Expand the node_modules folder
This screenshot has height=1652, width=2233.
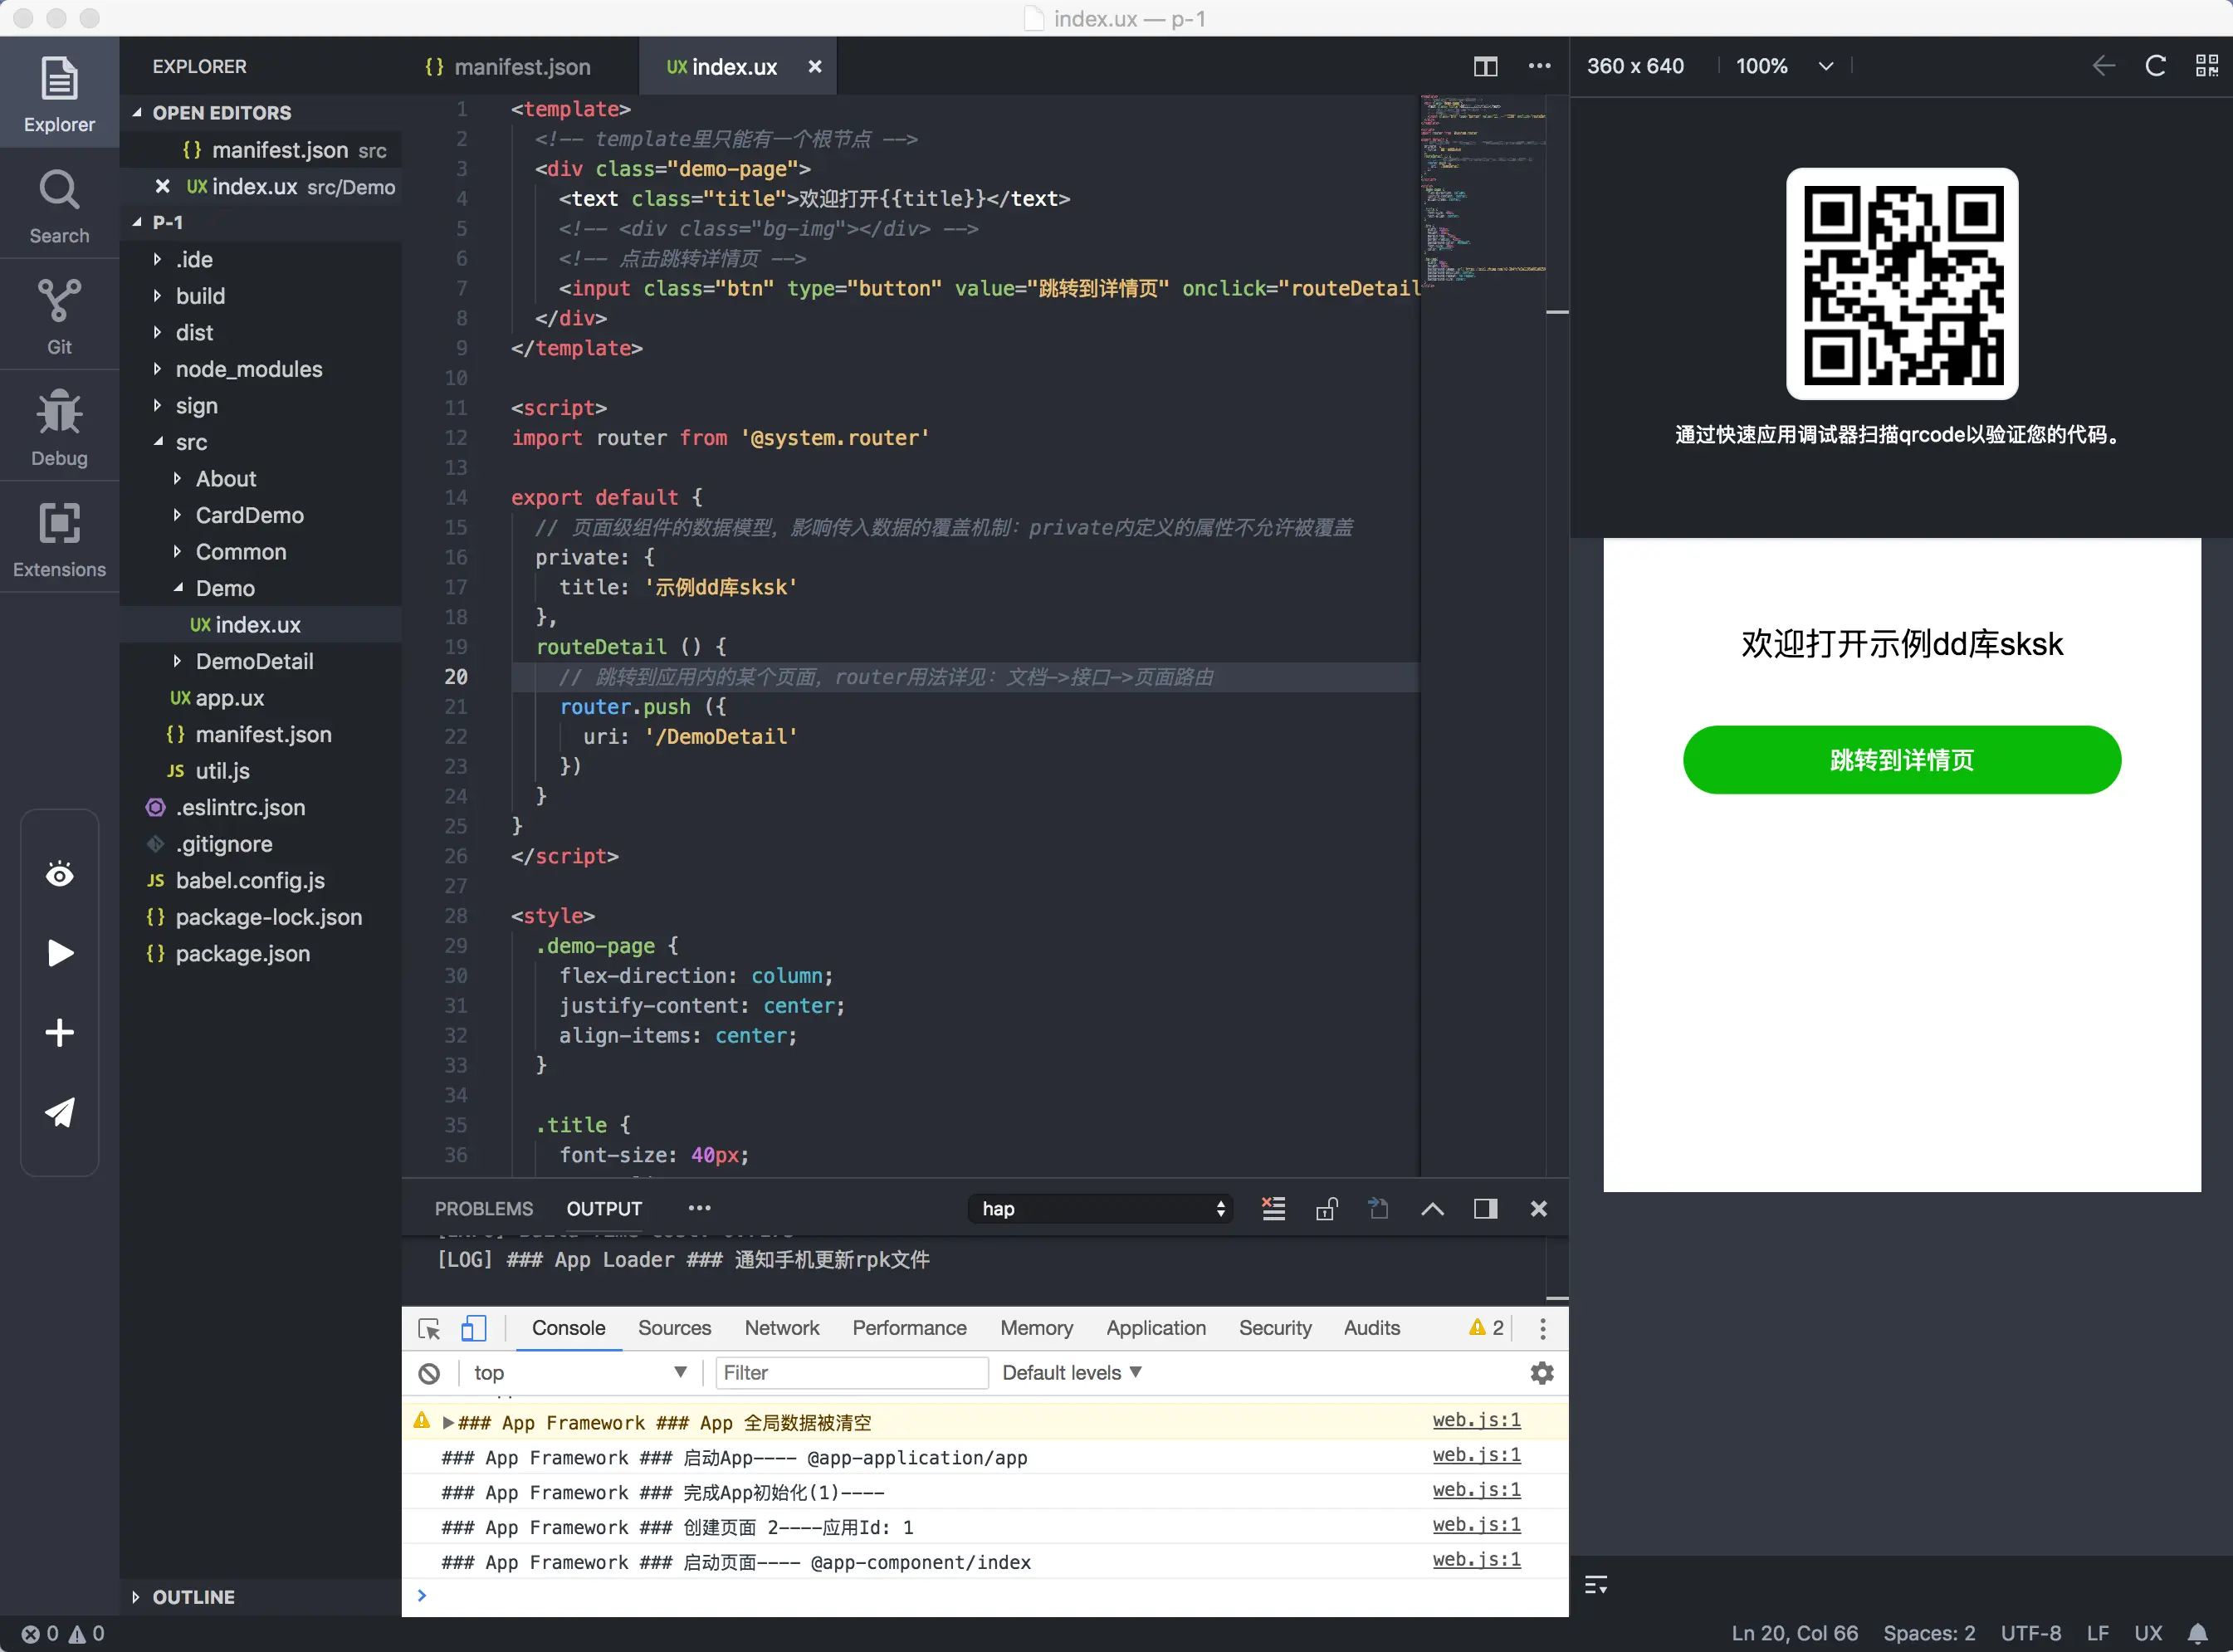(x=248, y=369)
